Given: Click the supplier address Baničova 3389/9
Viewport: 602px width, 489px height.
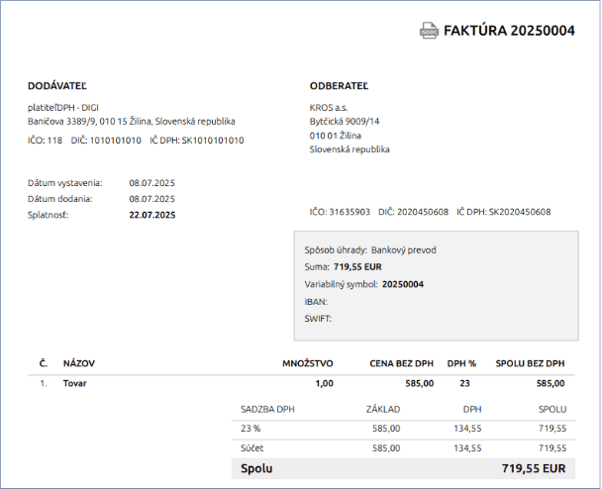Looking at the screenshot, I should 65,120.
